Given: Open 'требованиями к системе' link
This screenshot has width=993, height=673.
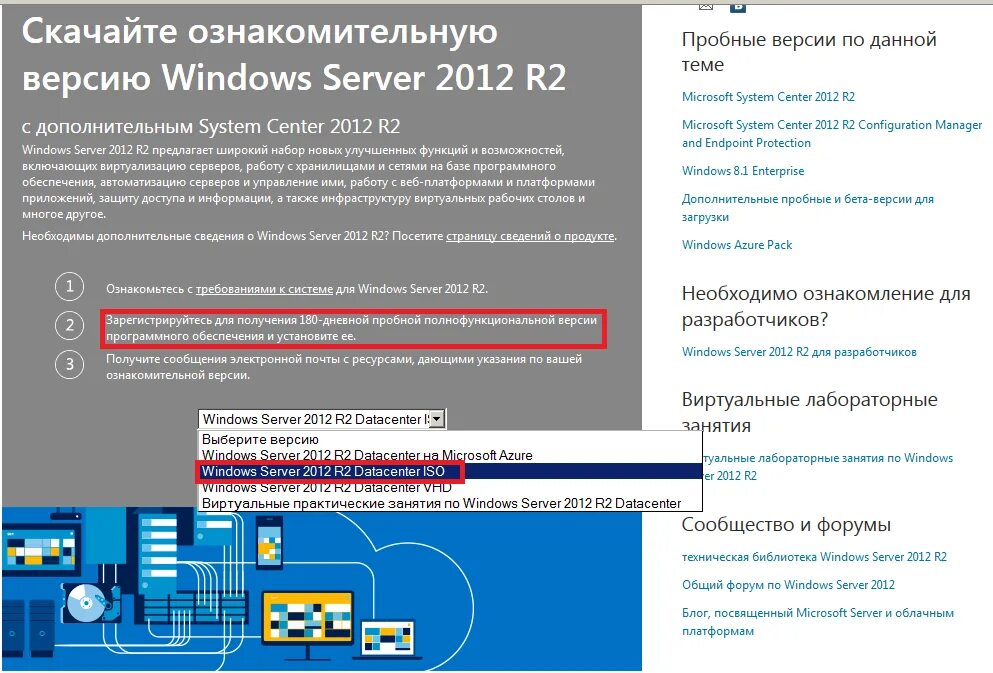Looking at the screenshot, I should (x=264, y=289).
